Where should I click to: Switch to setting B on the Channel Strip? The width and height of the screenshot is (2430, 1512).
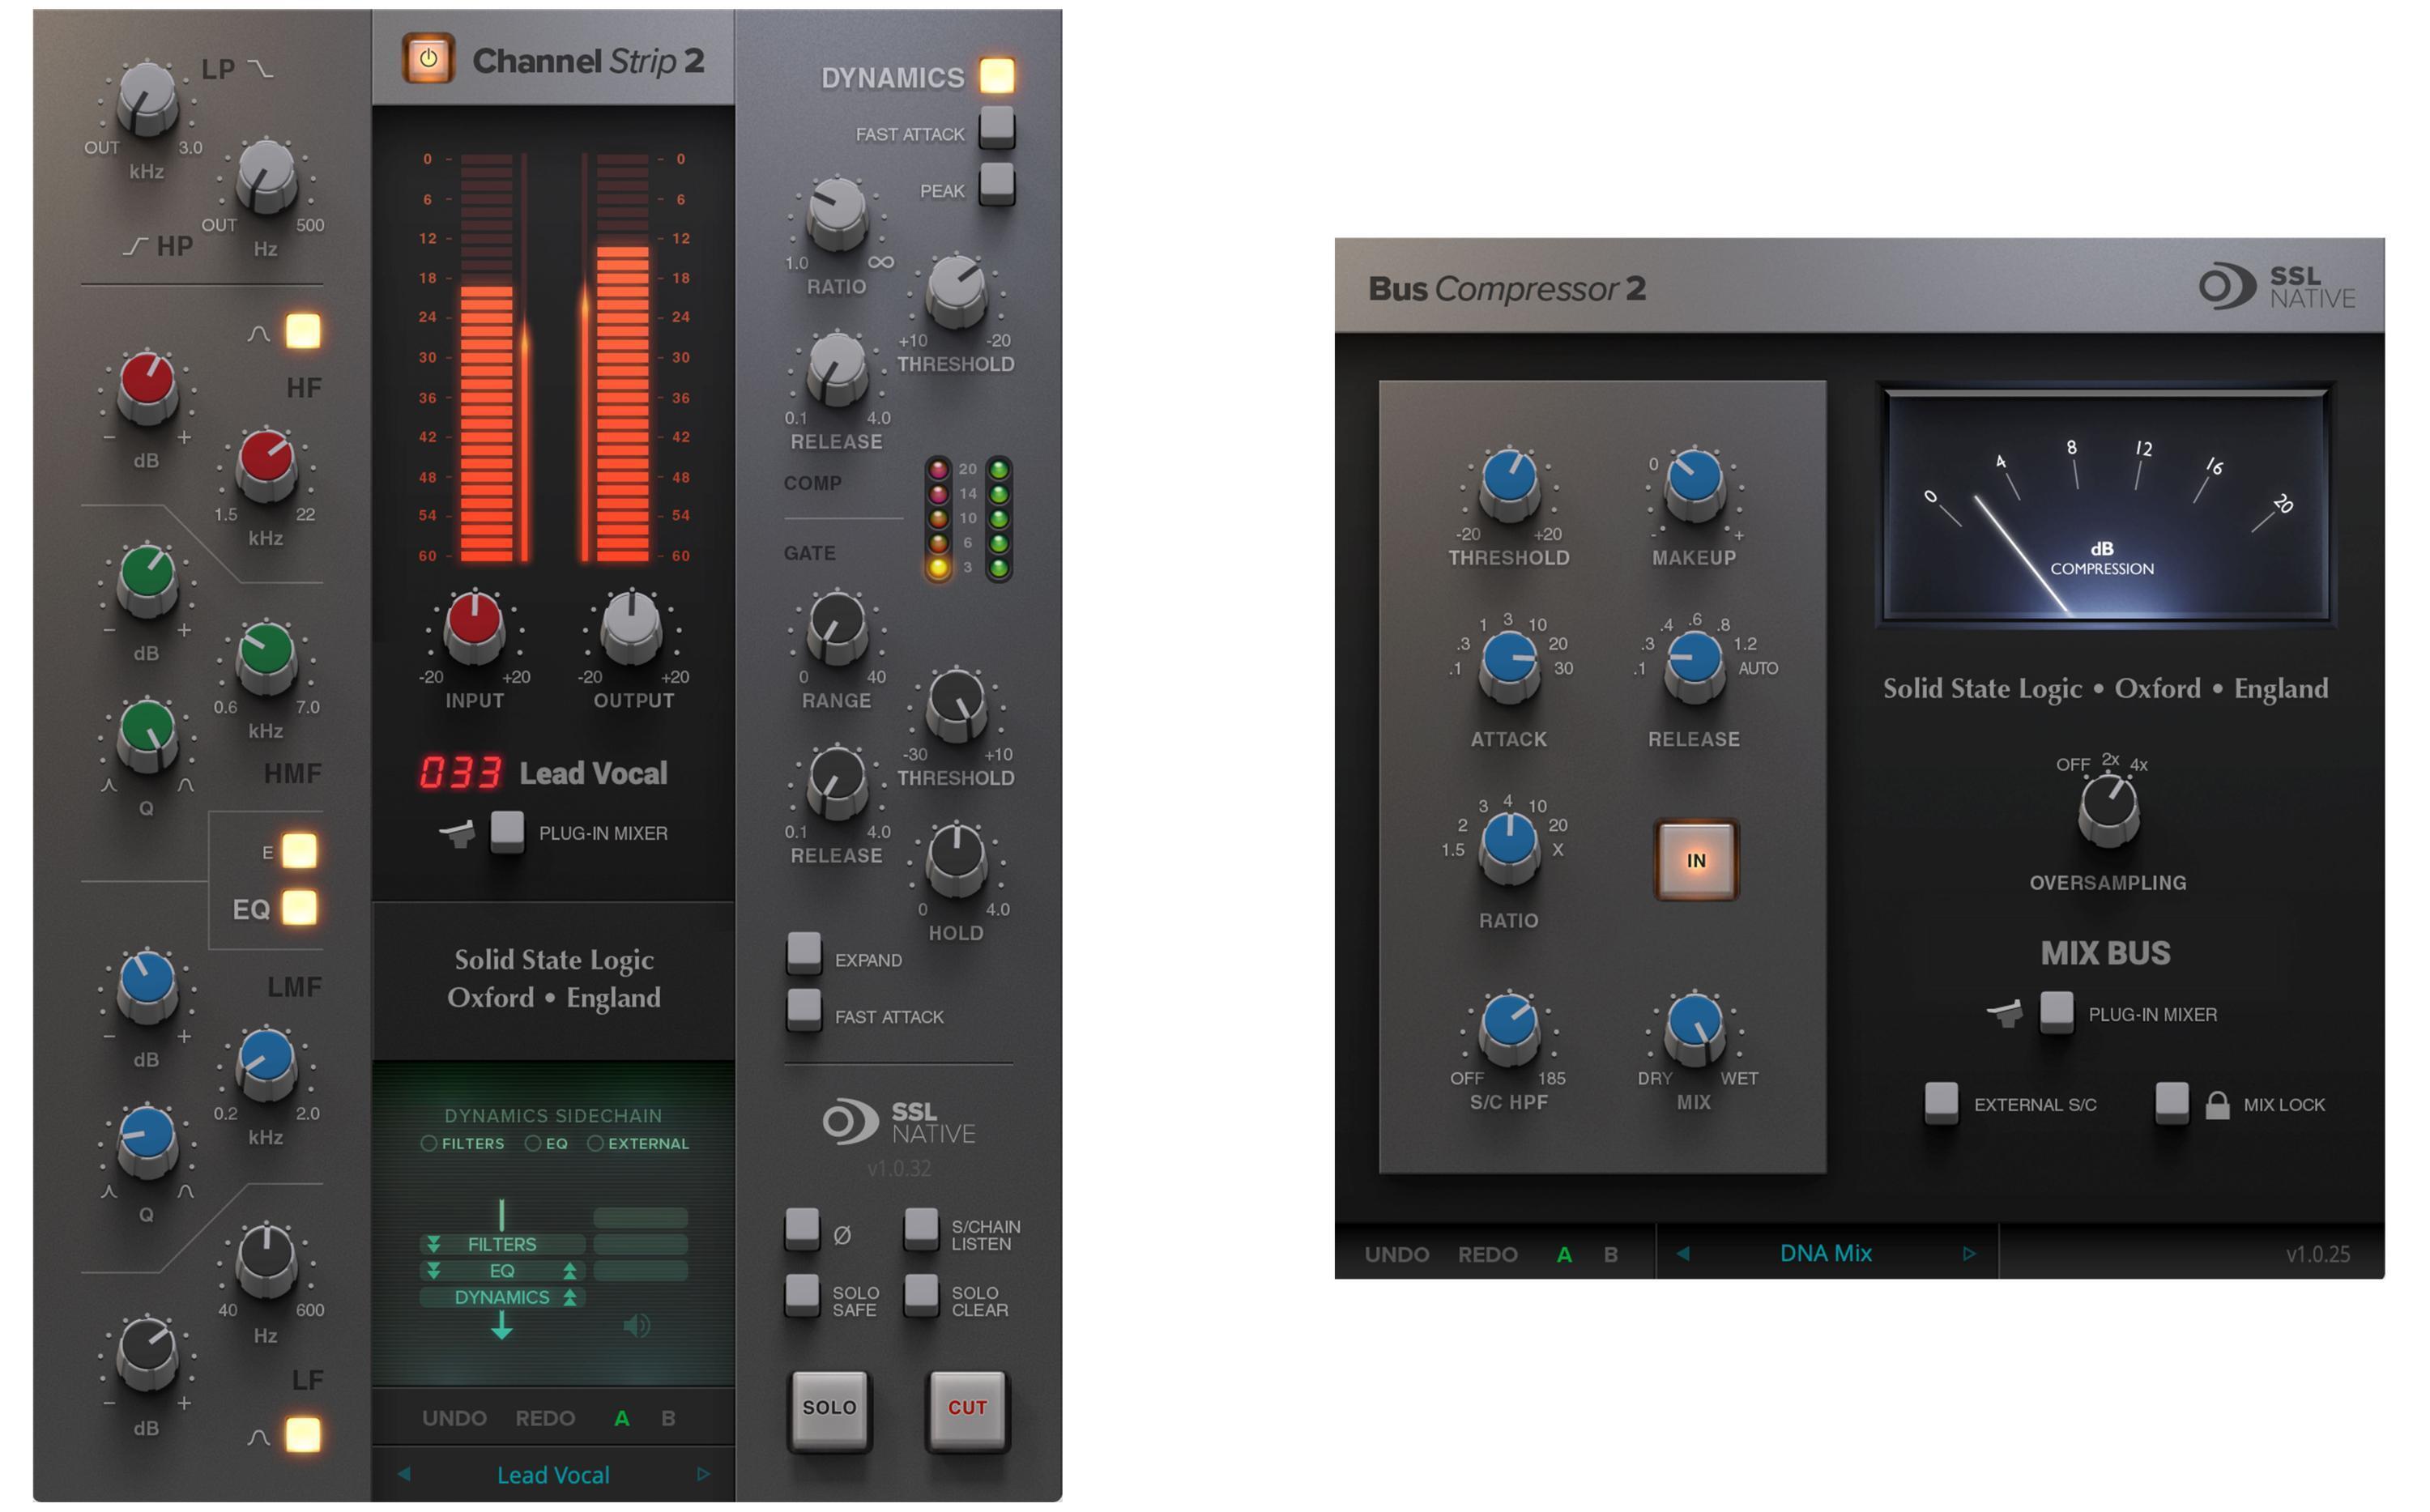click(x=668, y=1417)
